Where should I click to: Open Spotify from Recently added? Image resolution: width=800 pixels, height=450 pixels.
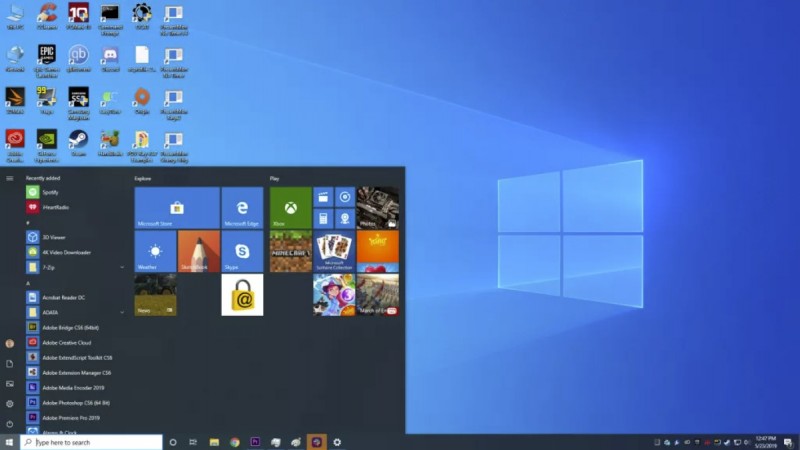coord(50,192)
